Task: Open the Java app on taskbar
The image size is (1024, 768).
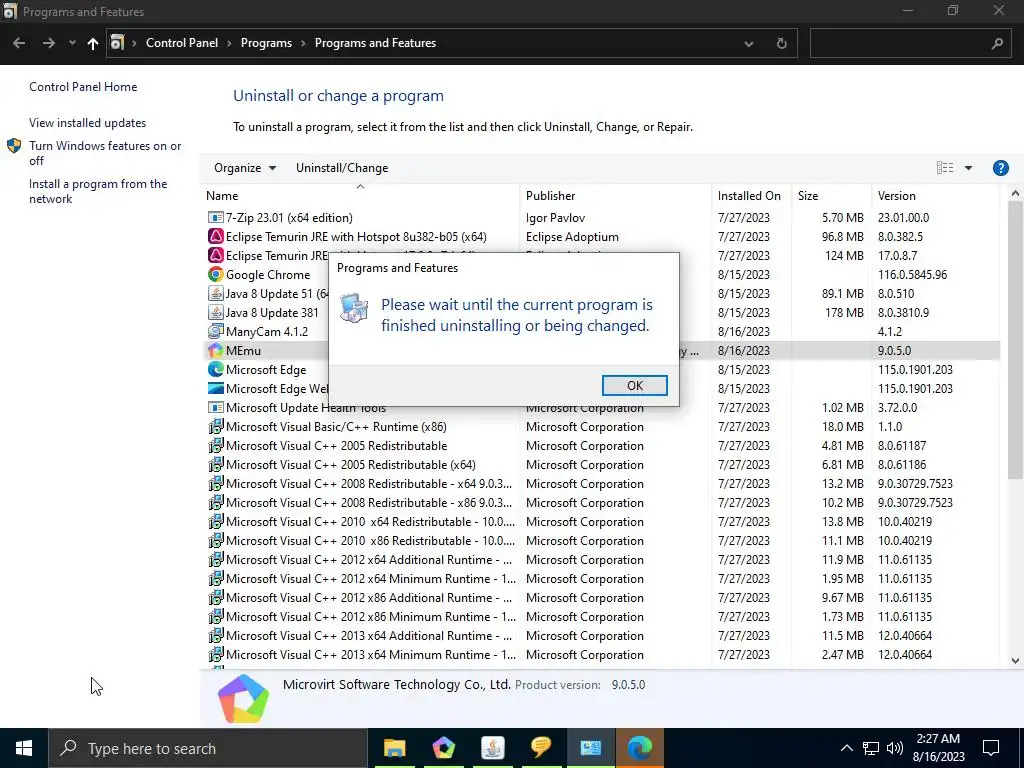Action: tap(492, 748)
